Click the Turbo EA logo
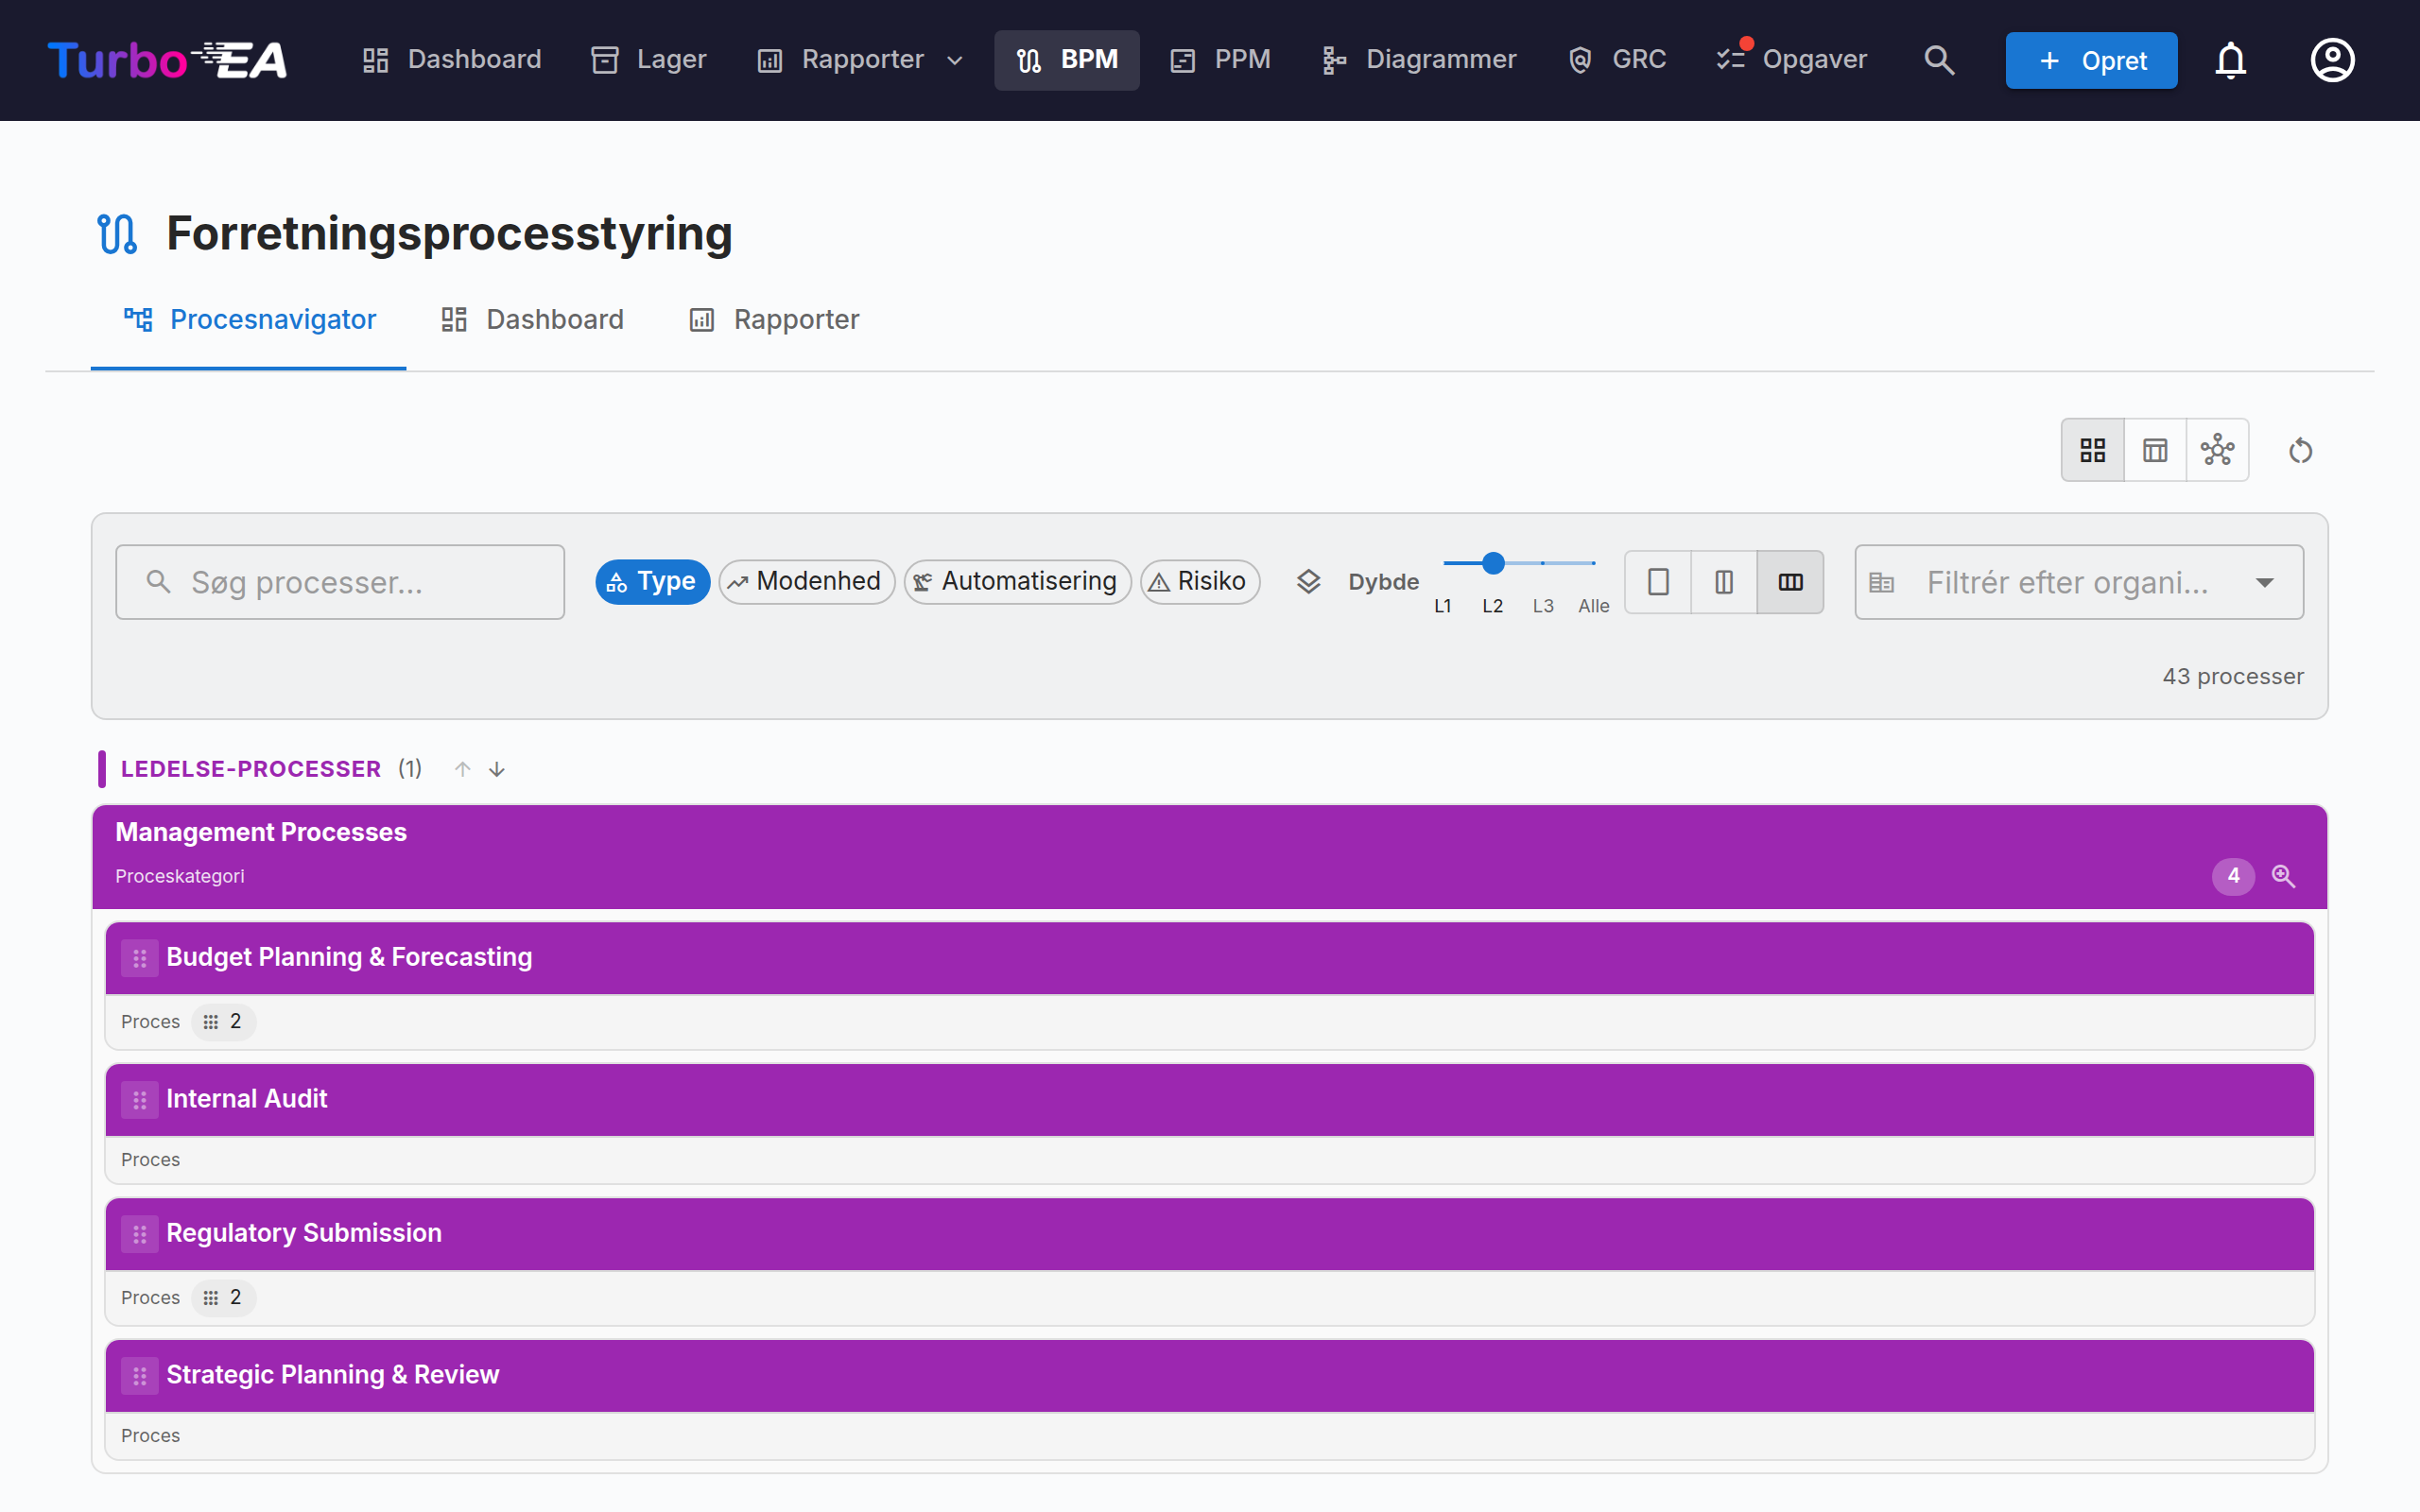Screen dimensions: 2420x1512 [167, 60]
